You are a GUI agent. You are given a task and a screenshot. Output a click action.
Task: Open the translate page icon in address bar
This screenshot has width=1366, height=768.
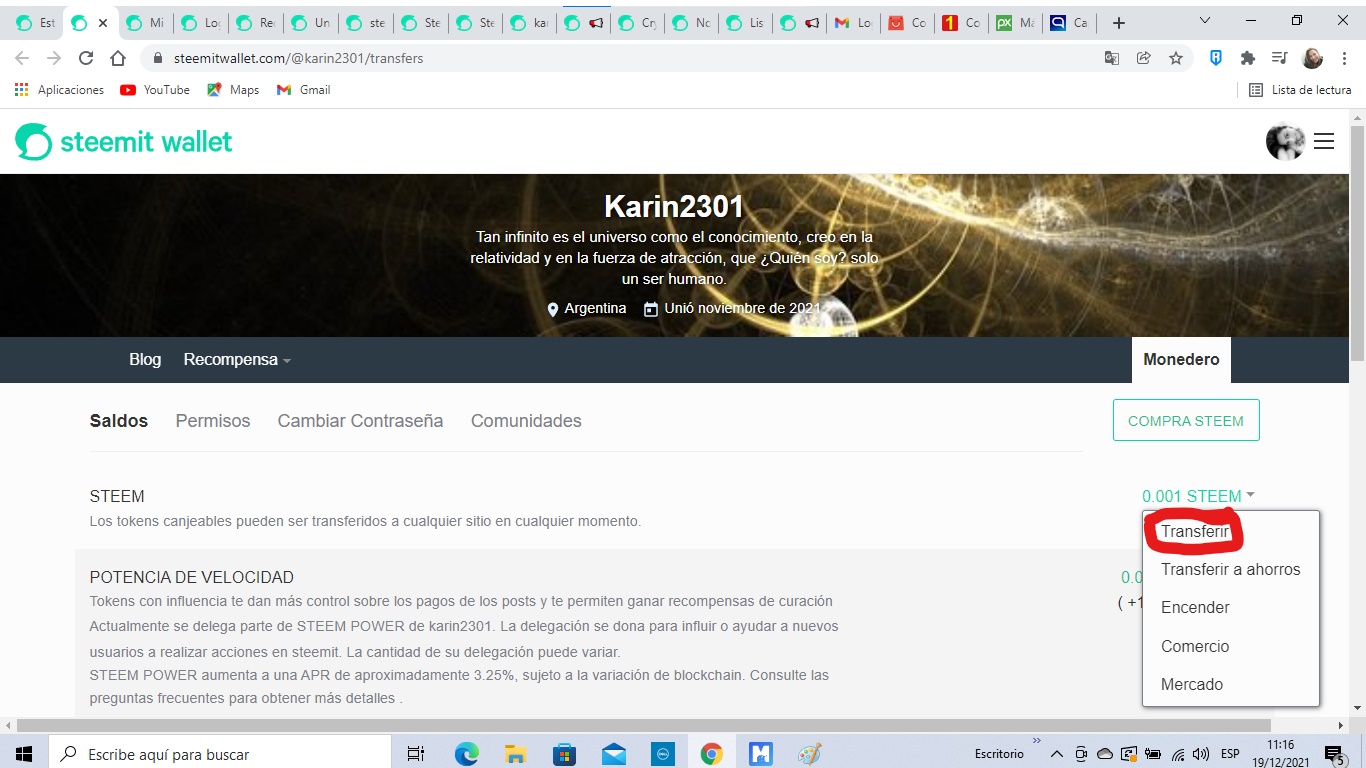(1112, 58)
